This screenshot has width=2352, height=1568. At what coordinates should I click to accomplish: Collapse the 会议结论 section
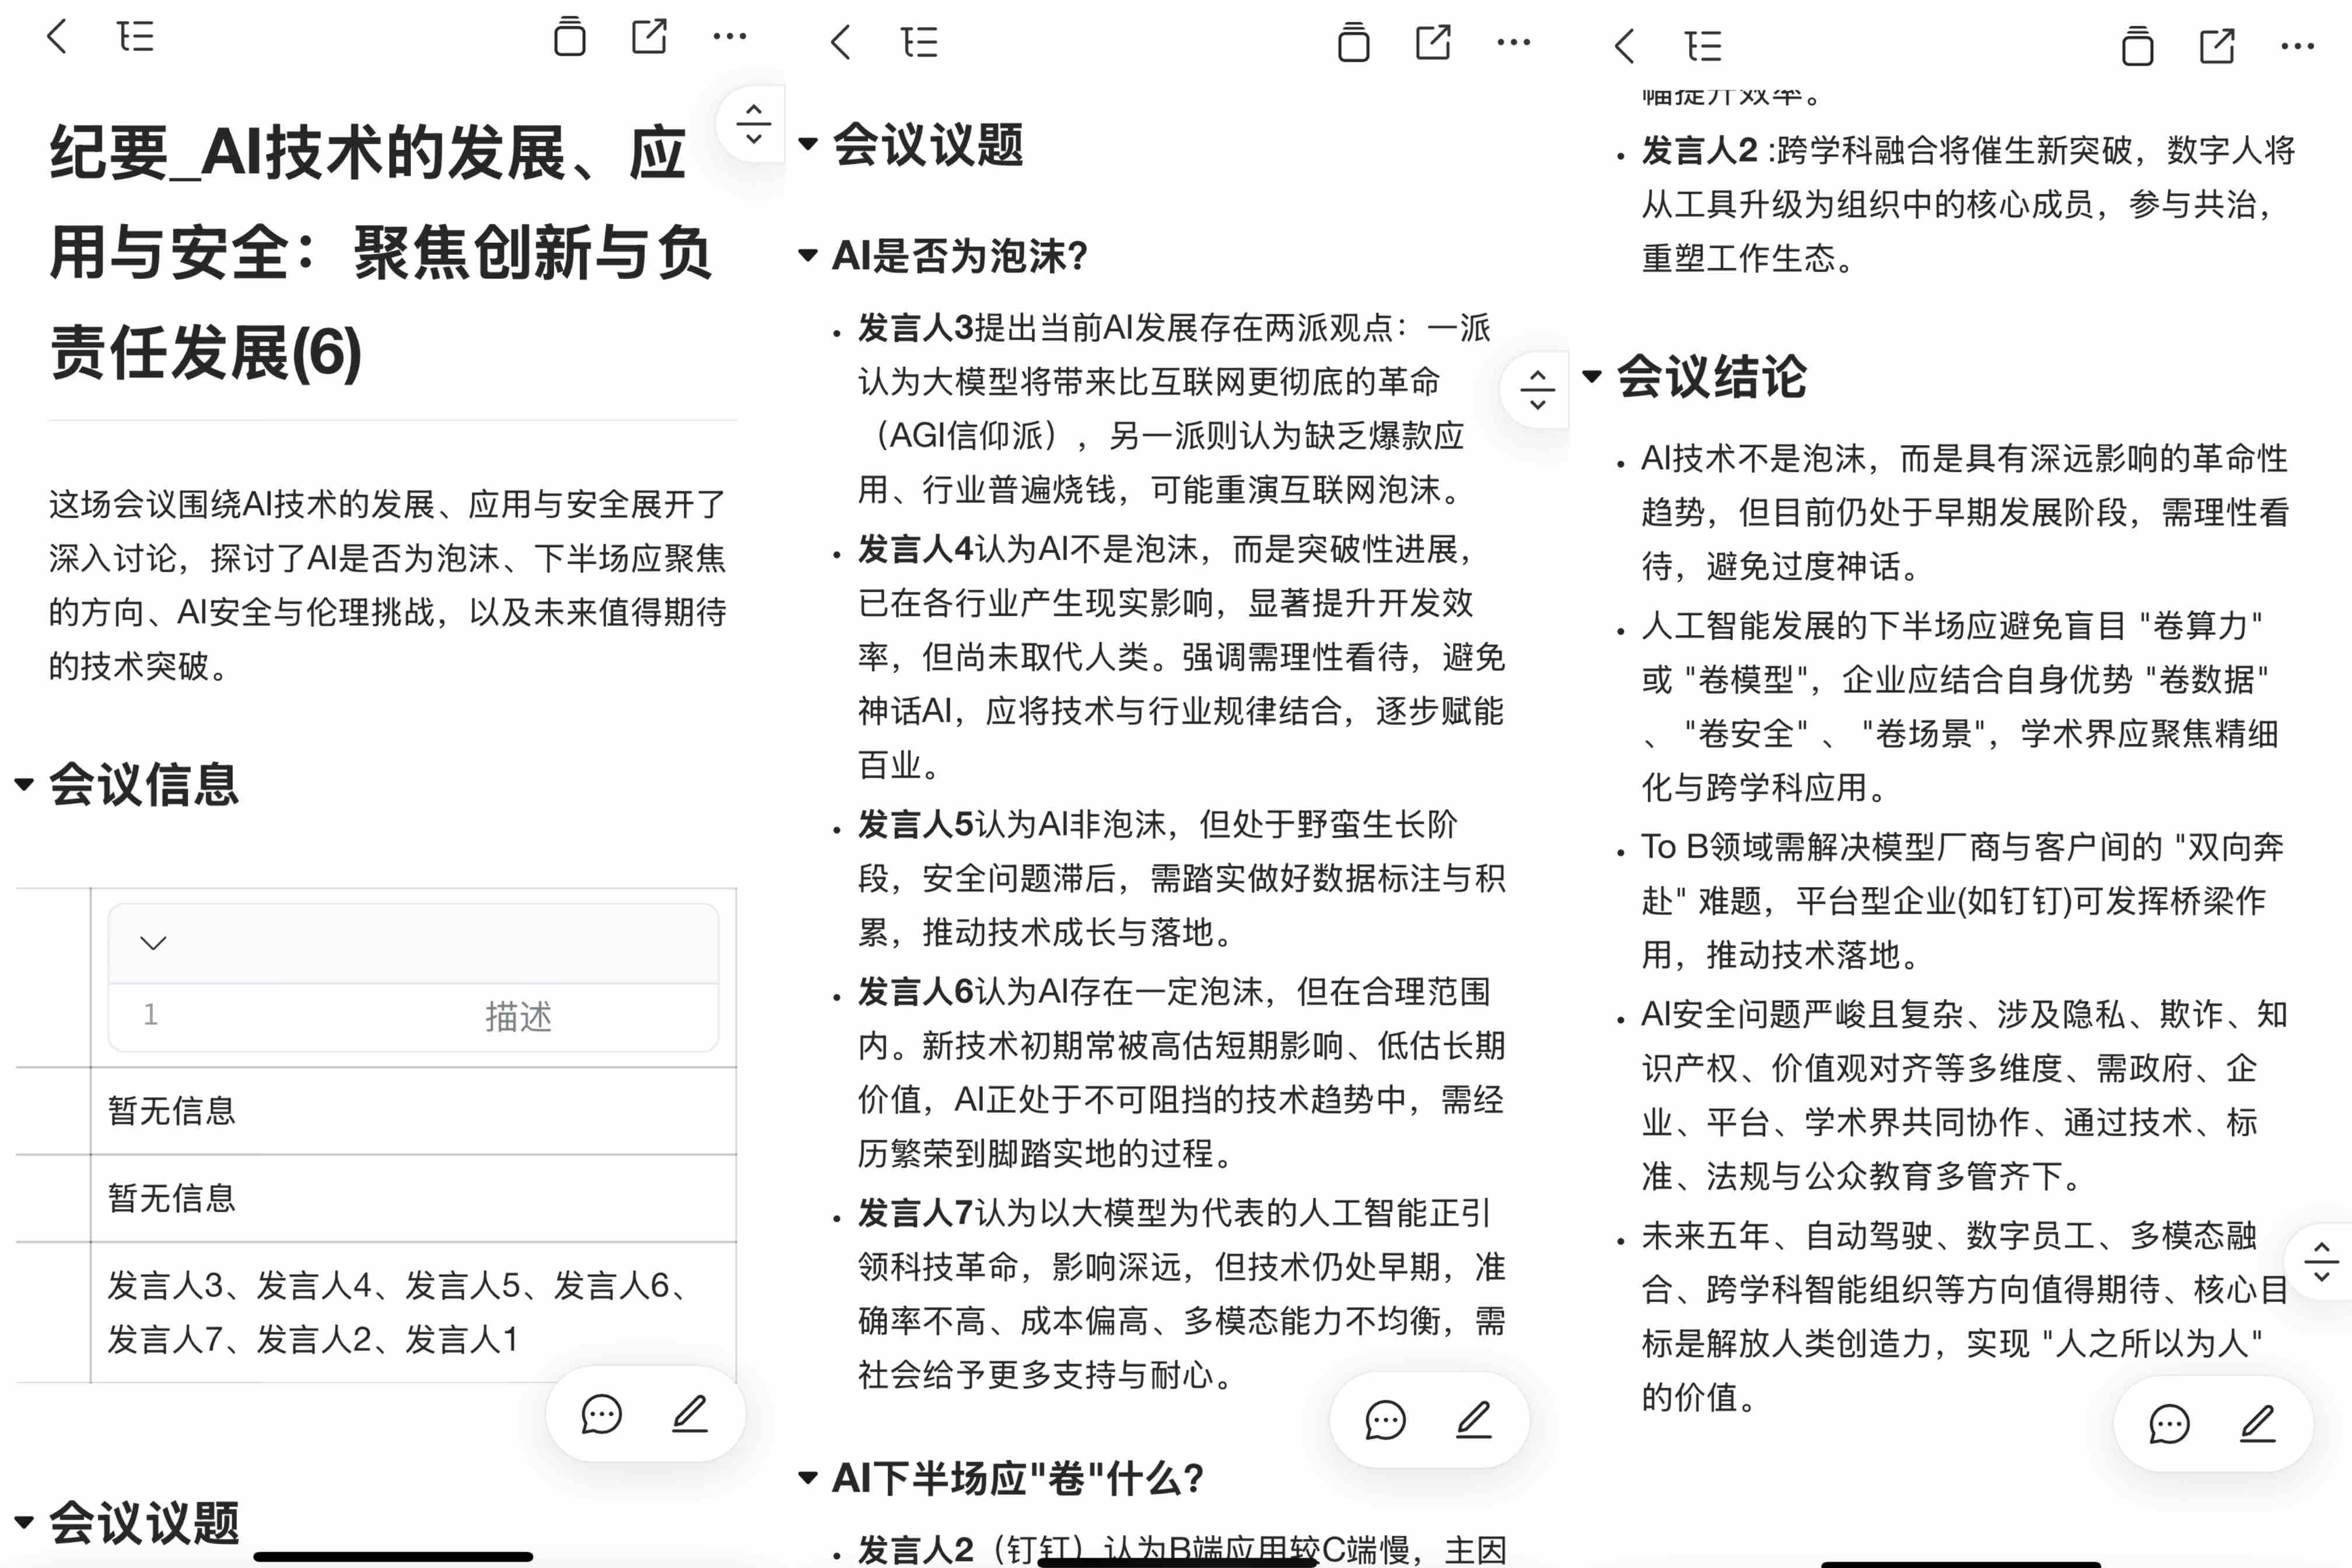click(1592, 377)
